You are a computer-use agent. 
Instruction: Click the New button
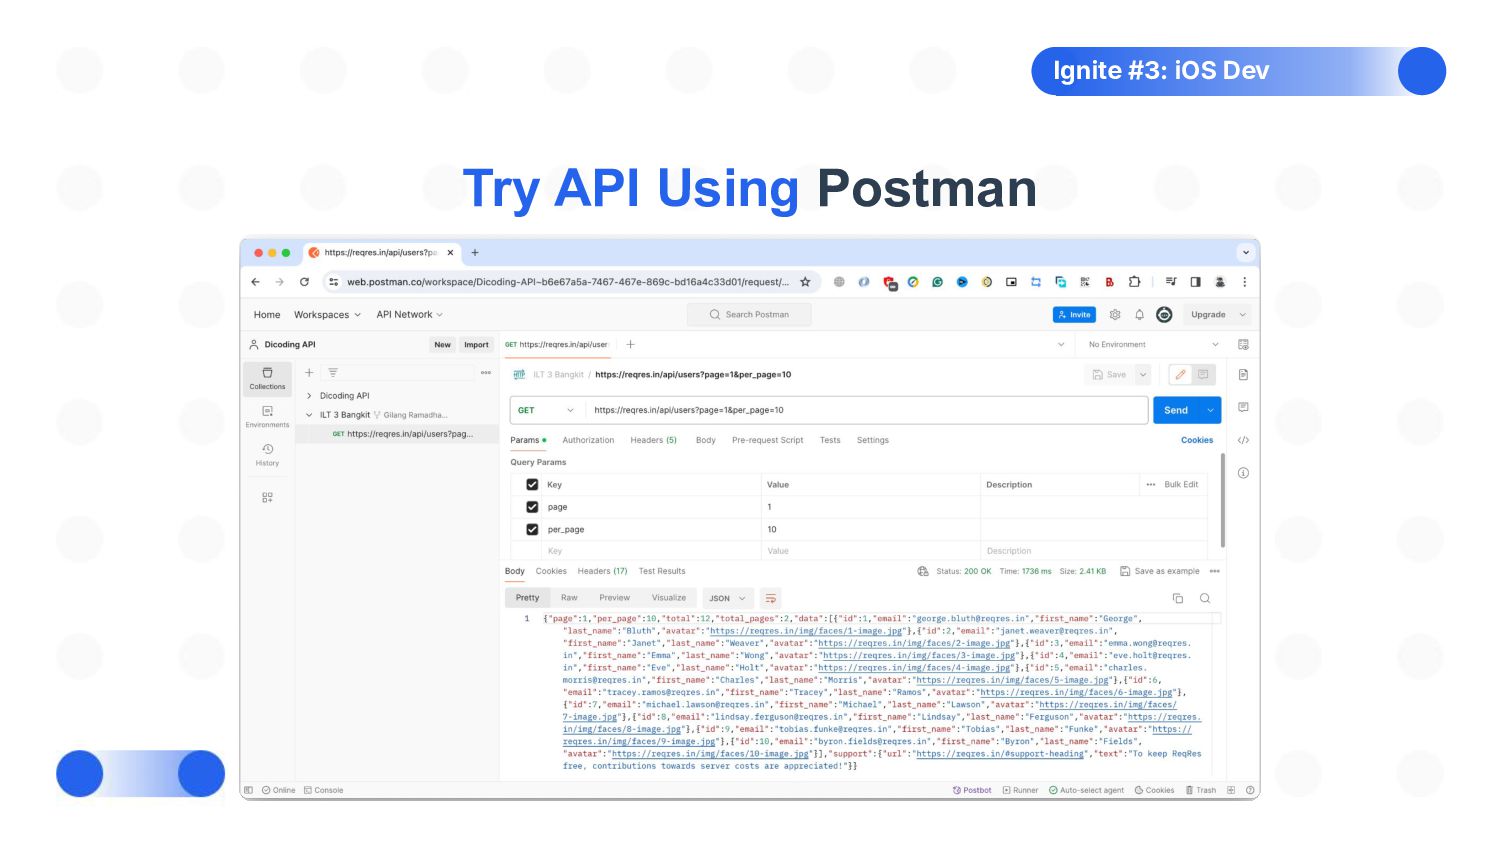click(x=442, y=344)
